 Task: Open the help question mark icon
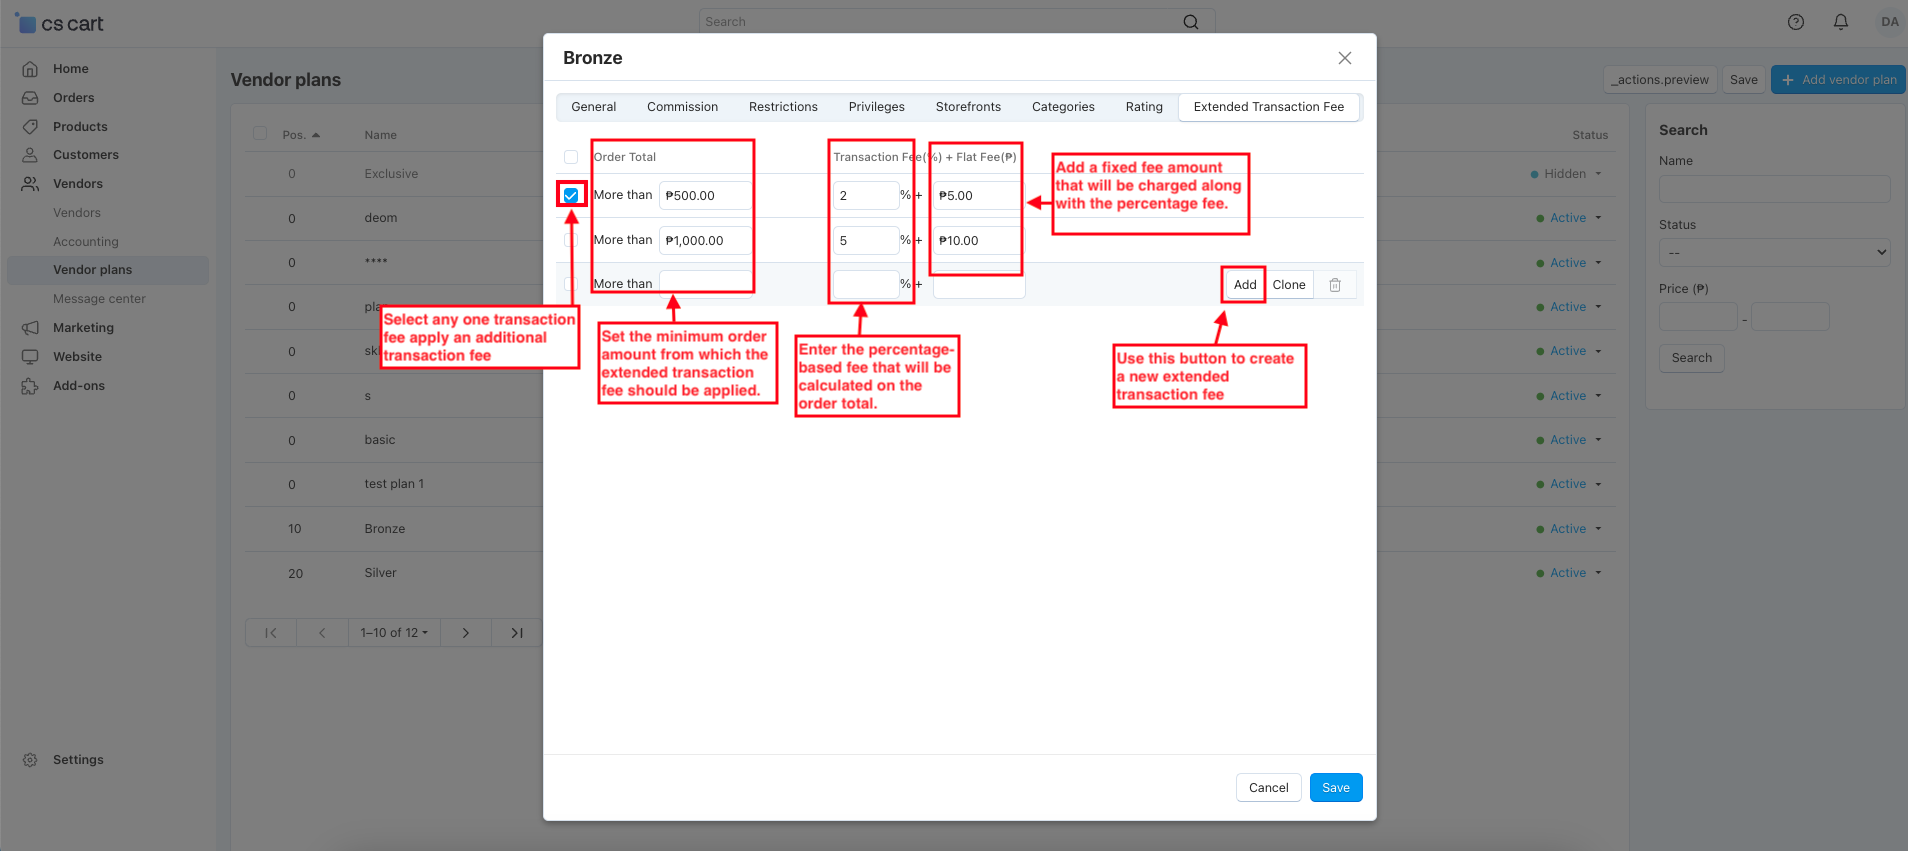click(1795, 22)
